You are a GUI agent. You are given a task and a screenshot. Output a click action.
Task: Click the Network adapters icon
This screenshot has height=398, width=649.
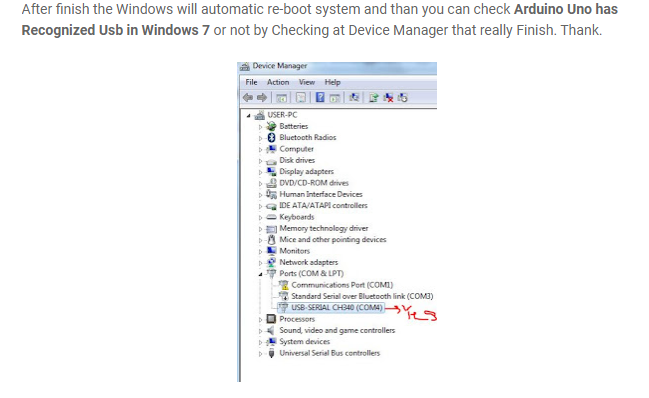[x=272, y=262]
